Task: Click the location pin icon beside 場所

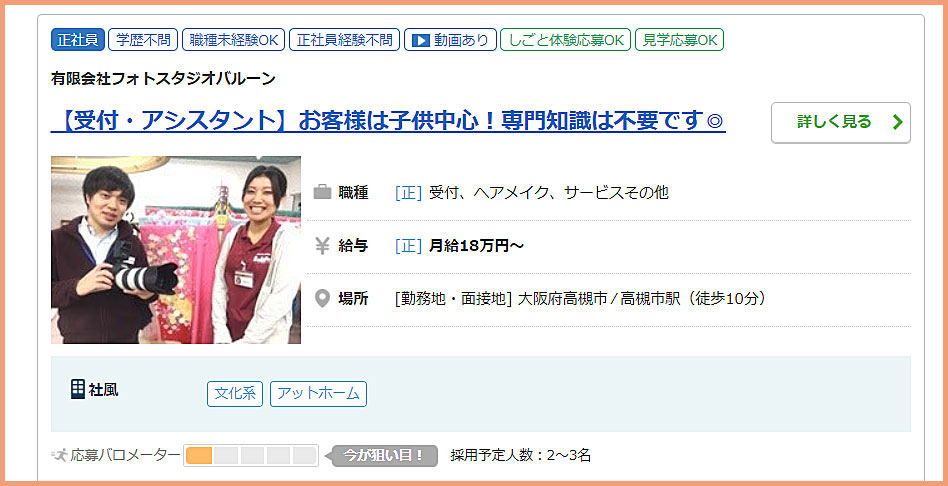Action: click(322, 299)
